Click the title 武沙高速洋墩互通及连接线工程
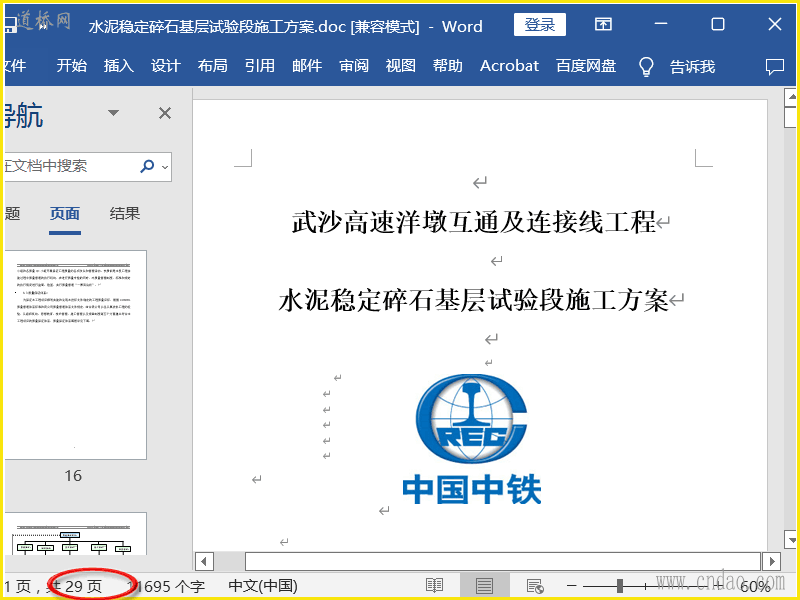This screenshot has height=600, width=800. coord(473,222)
